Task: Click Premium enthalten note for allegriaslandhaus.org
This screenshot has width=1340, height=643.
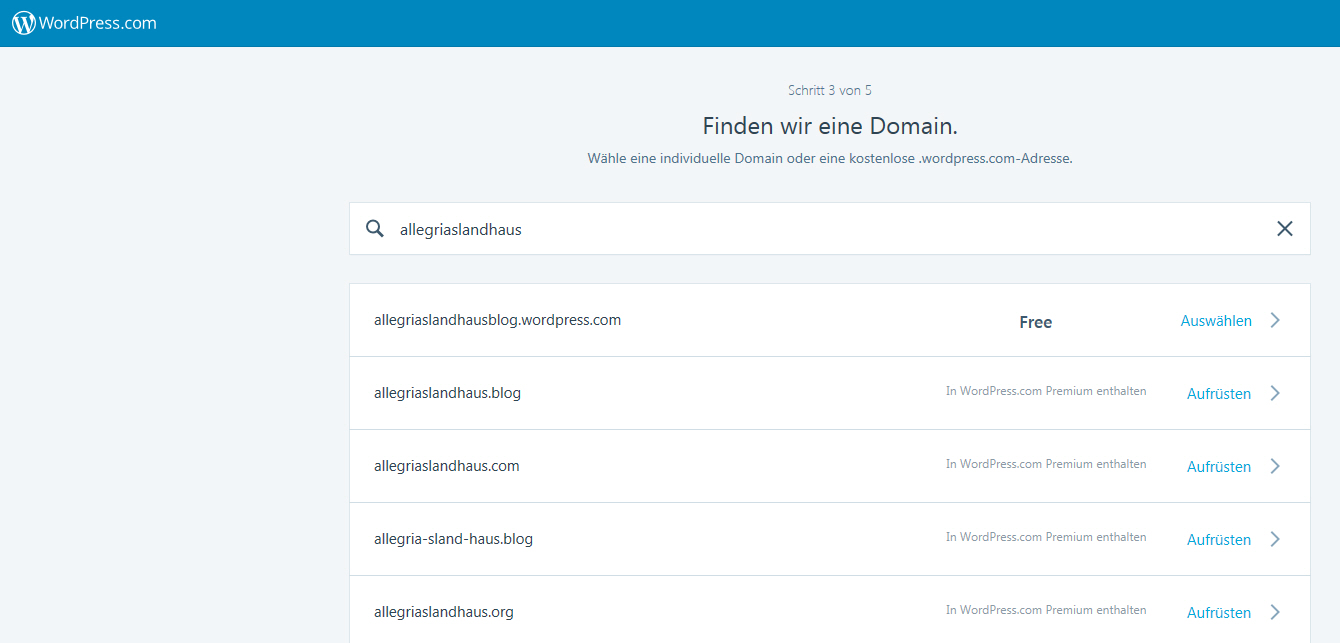Action: tap(1046, 610)
